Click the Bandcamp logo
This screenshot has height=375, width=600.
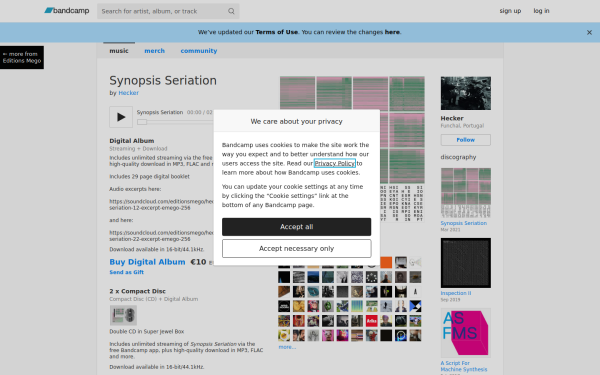67,11
